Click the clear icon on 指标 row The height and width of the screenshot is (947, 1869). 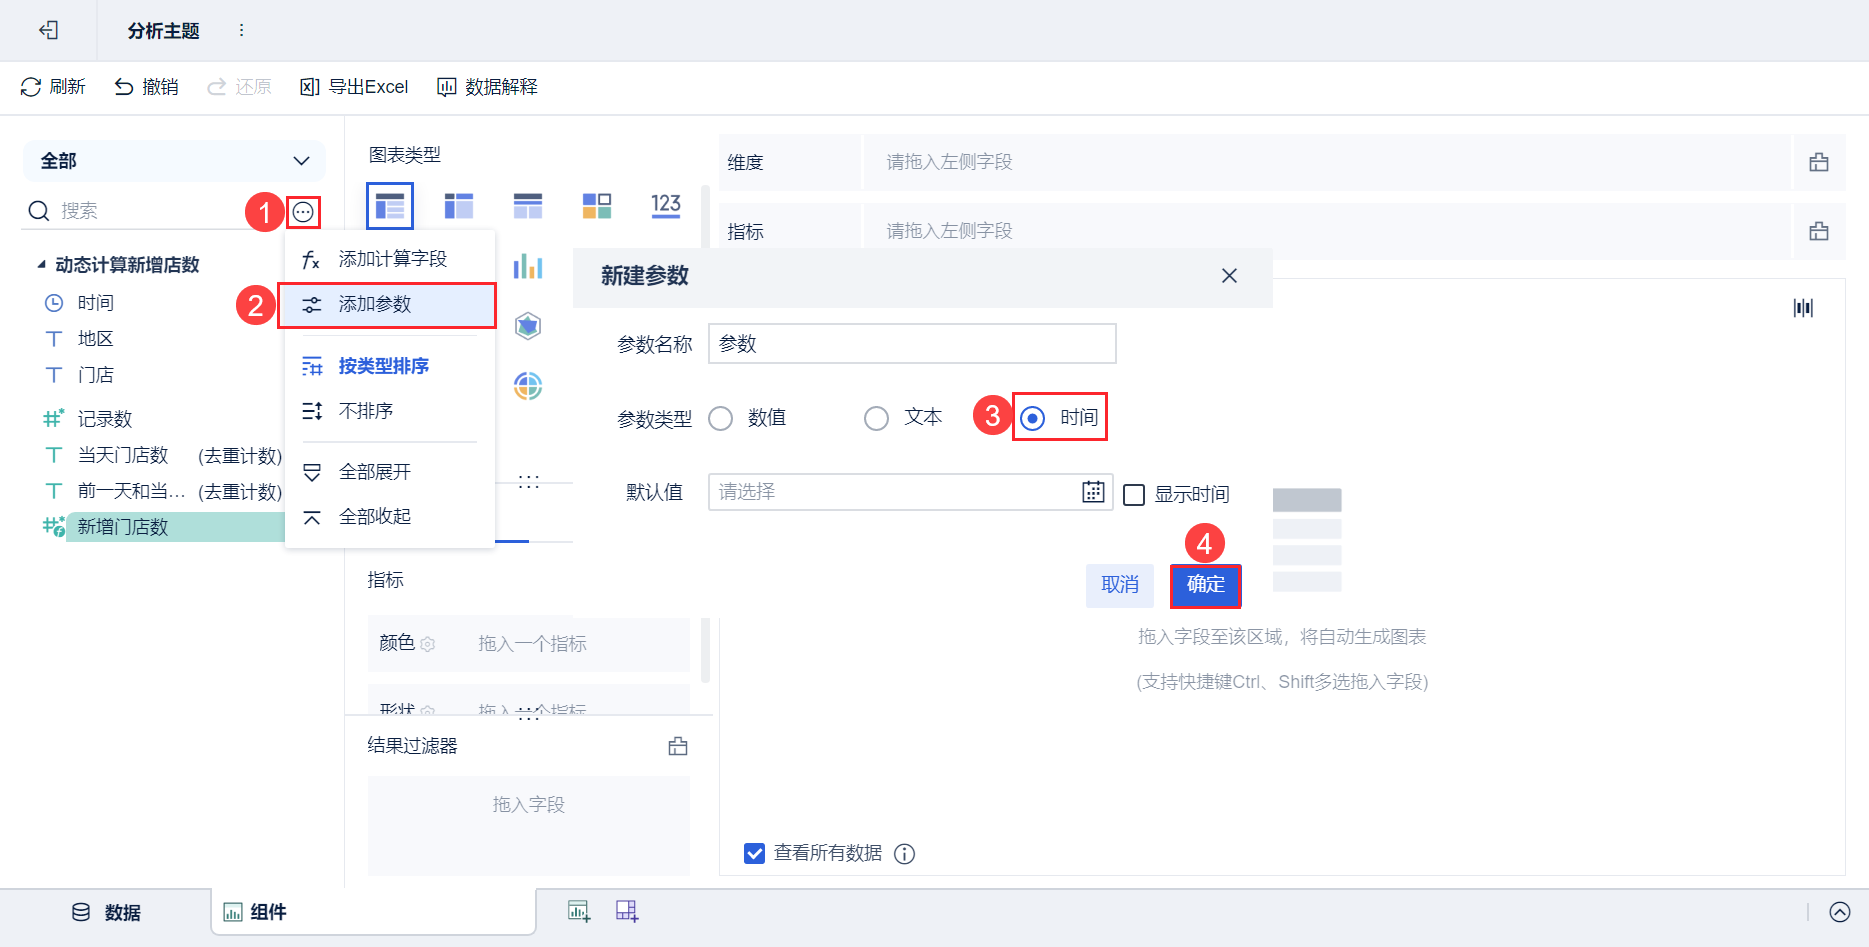click(x=1819, y=231)
